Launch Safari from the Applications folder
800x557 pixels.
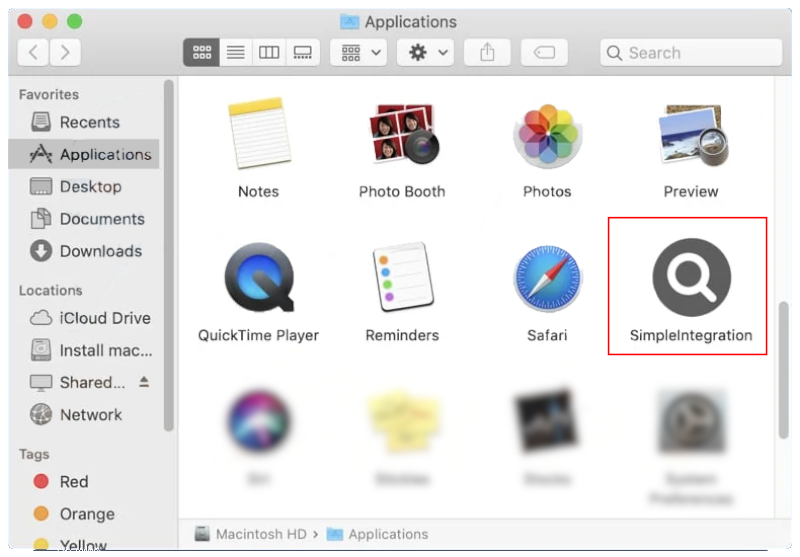(x=547, y=279)
